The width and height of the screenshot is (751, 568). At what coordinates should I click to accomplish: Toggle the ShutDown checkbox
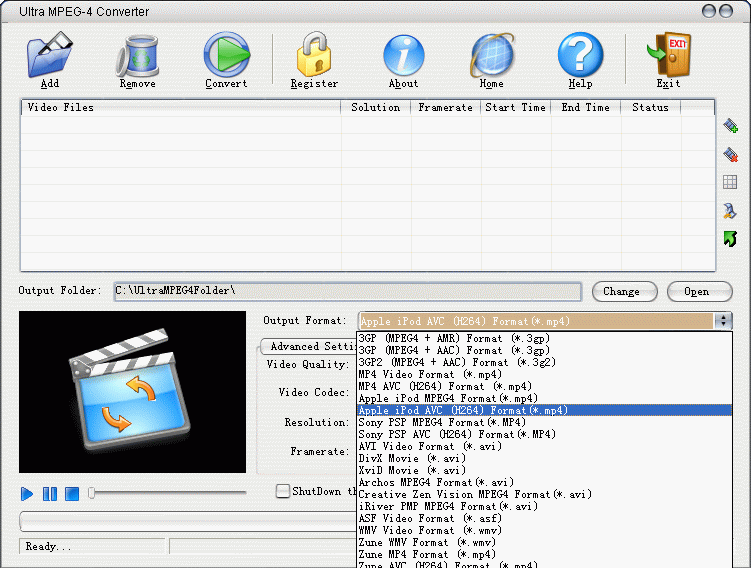click(283, 491)
